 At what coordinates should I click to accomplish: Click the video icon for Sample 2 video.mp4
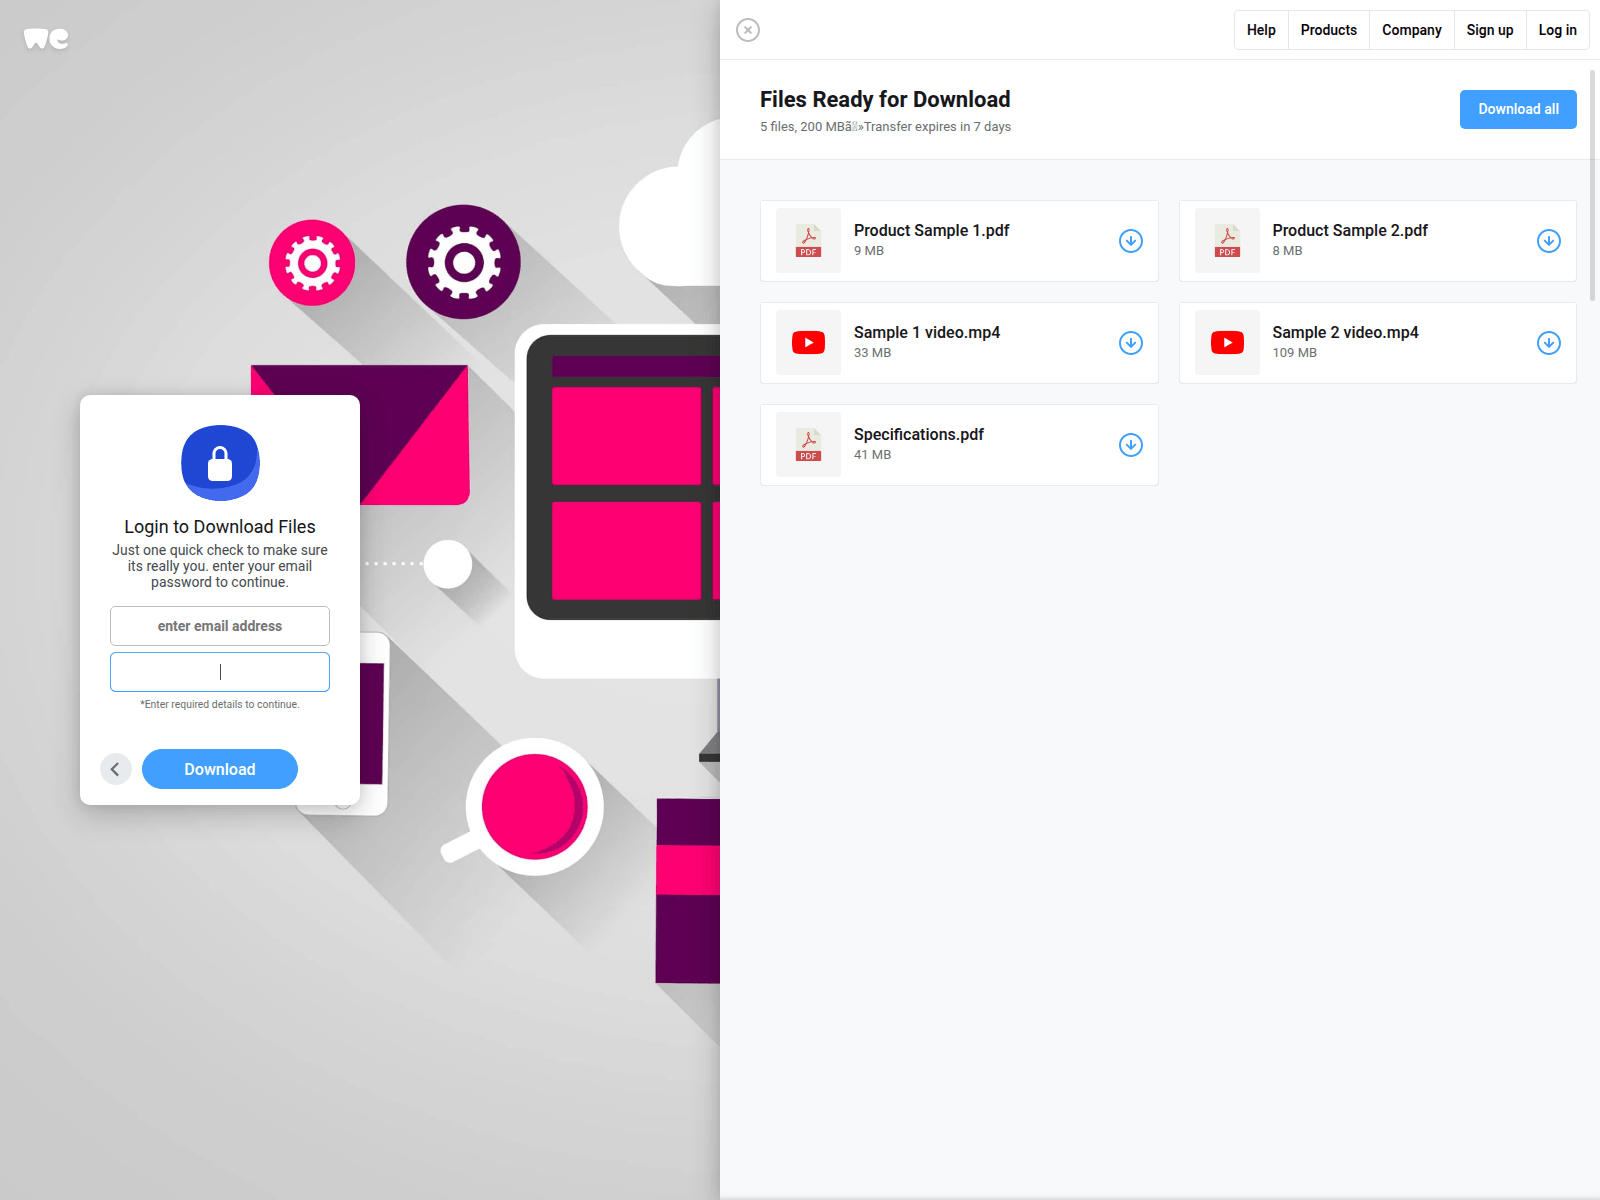pyautogui.click(x=1227, y=343)
